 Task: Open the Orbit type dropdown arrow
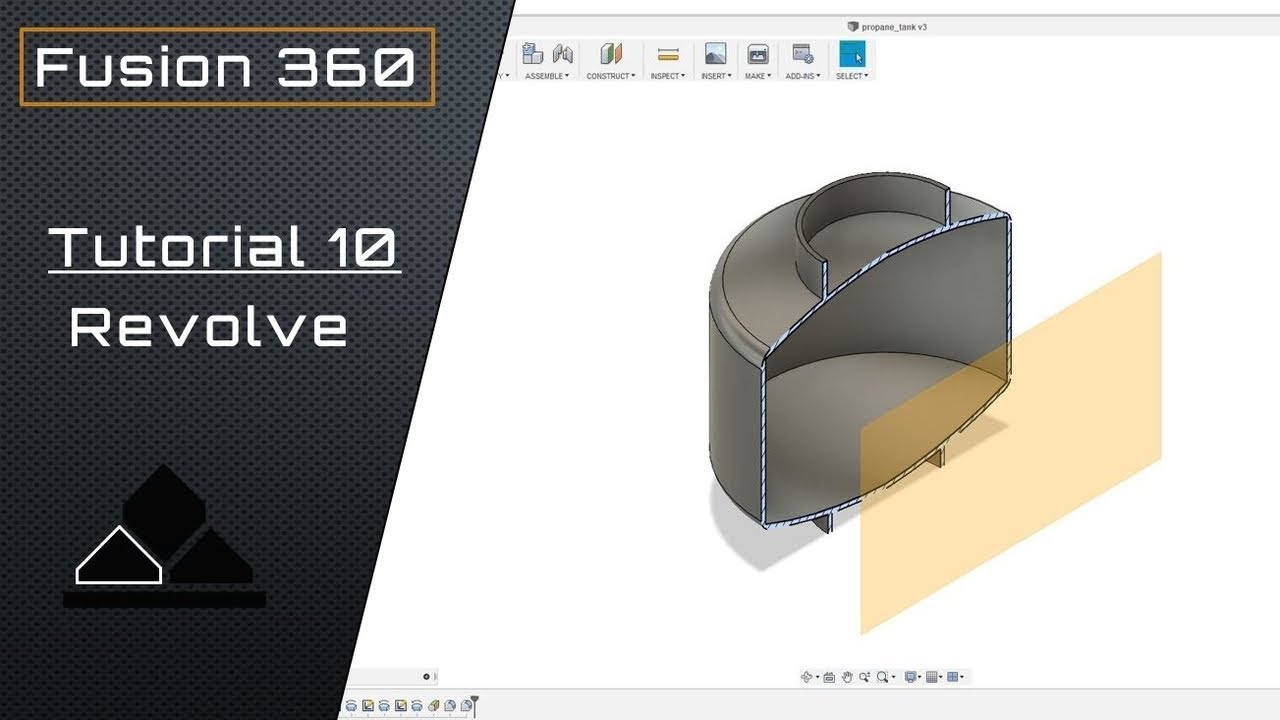[818, 677]
